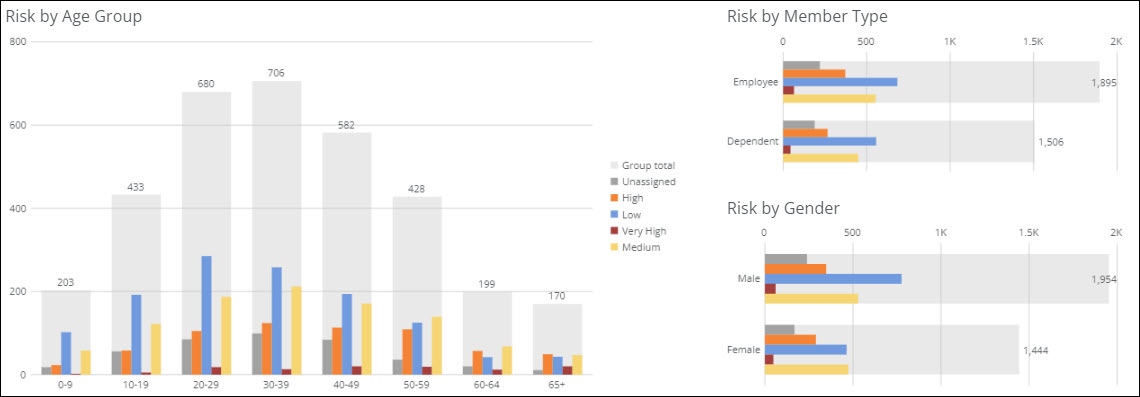The image size is (1140, 397).
Task: Click the 20-29 age group axis label
Action: click(x=206, y=385)
